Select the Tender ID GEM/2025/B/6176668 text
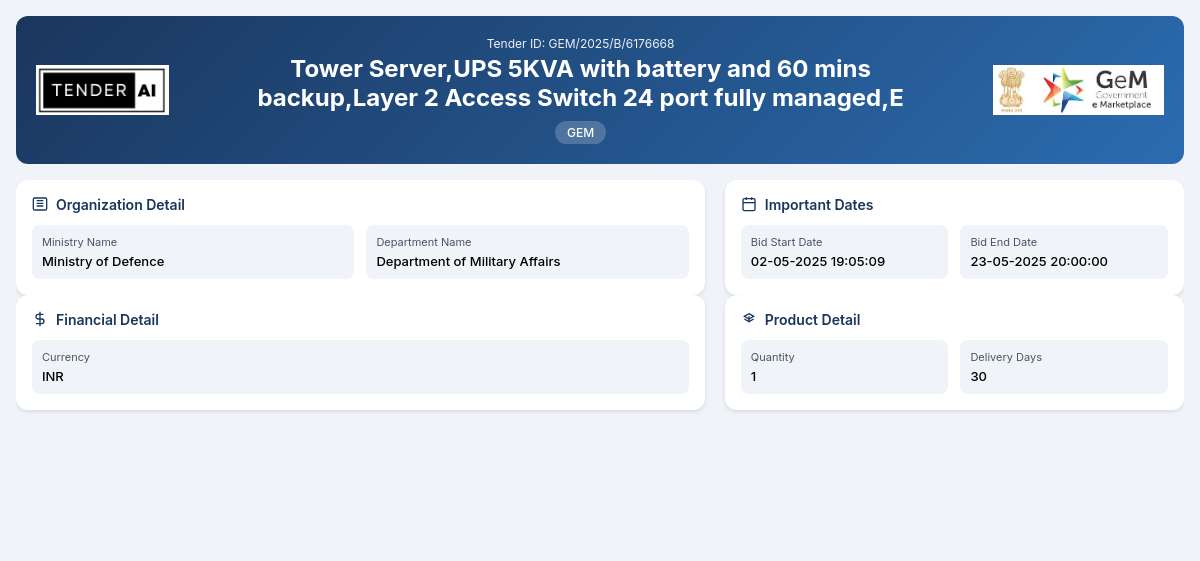The width and height of the screenshot is (1200, 561). click(580, 44)
